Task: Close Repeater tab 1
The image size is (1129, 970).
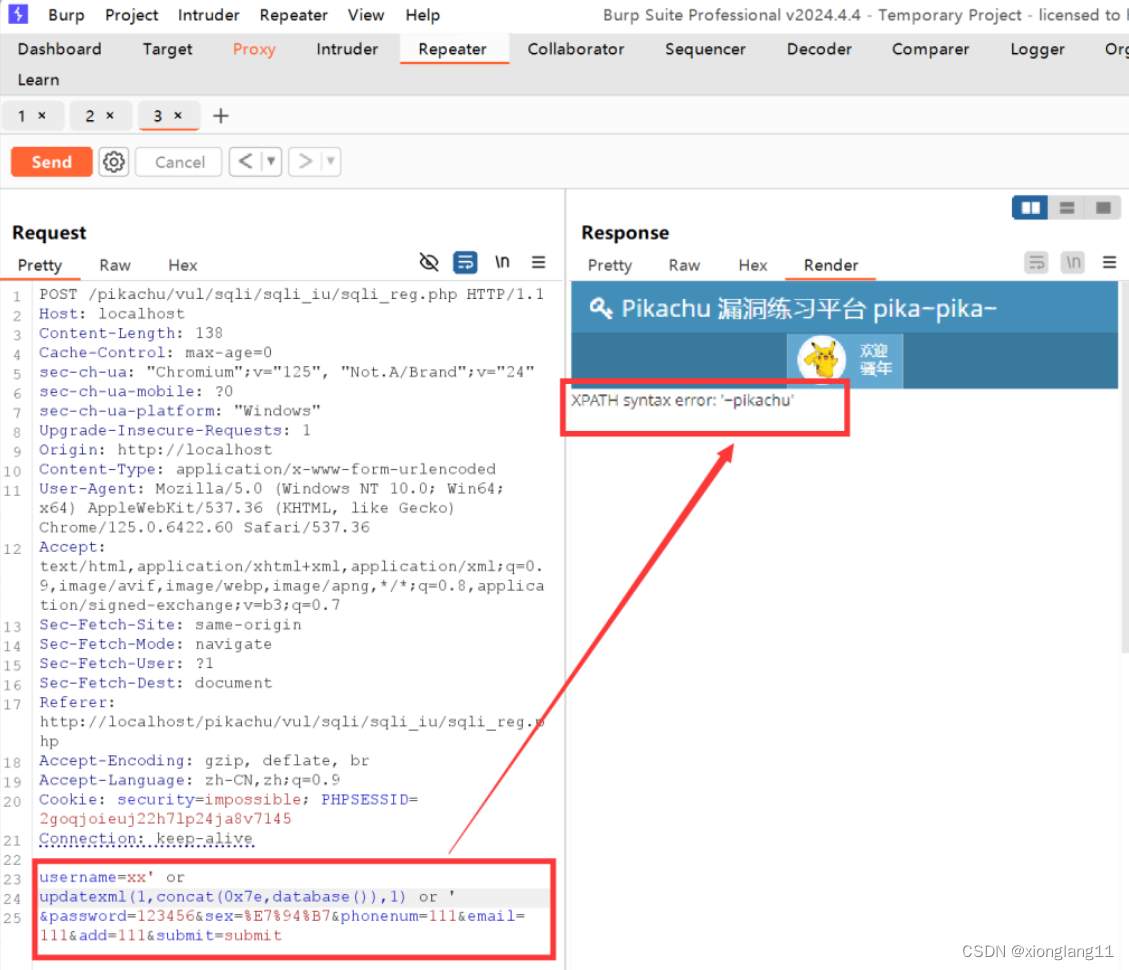Action: click(x=42, y=115)
